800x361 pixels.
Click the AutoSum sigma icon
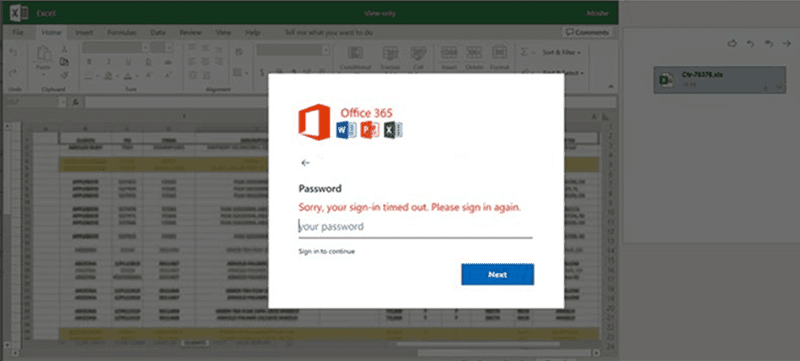click(524, 52)
